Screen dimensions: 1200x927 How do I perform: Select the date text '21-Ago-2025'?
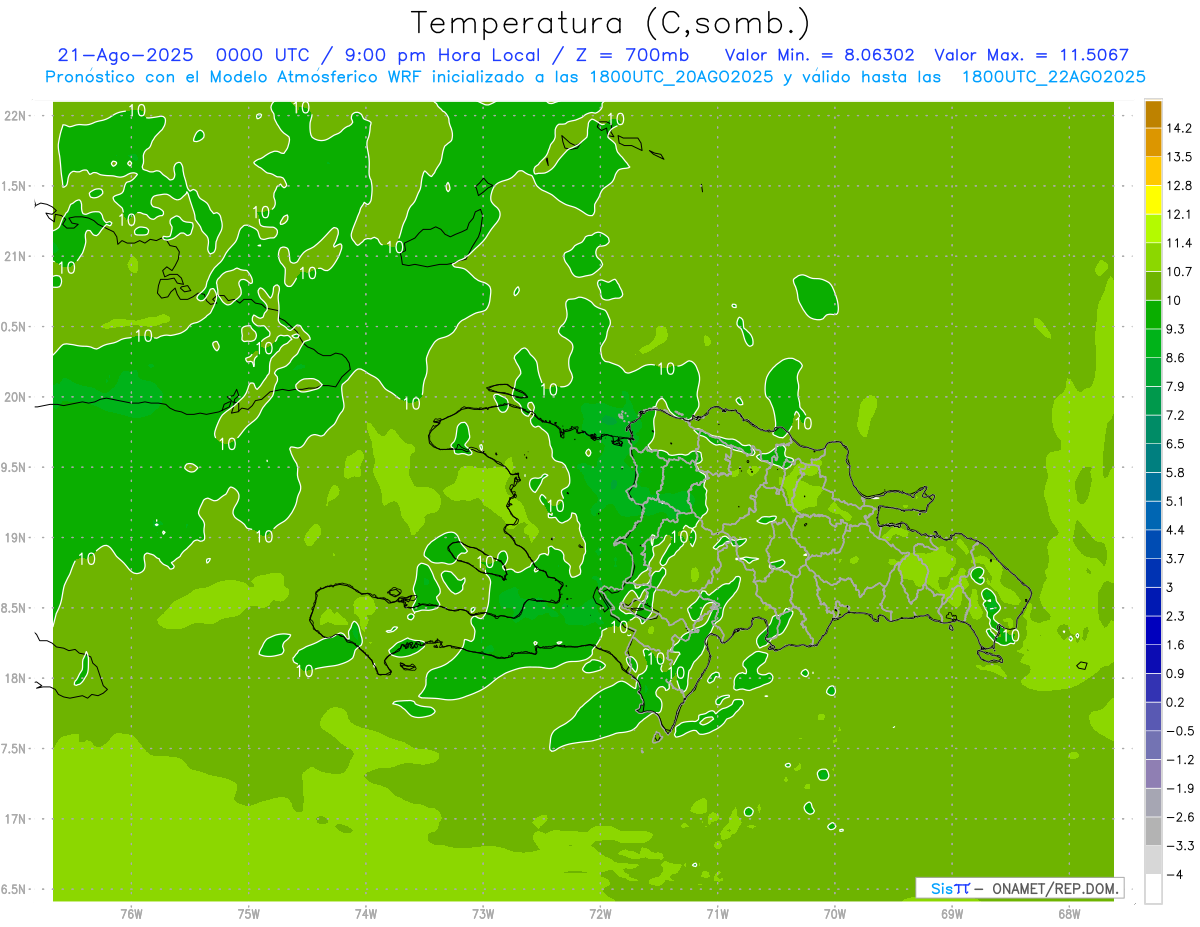[126, 56]
